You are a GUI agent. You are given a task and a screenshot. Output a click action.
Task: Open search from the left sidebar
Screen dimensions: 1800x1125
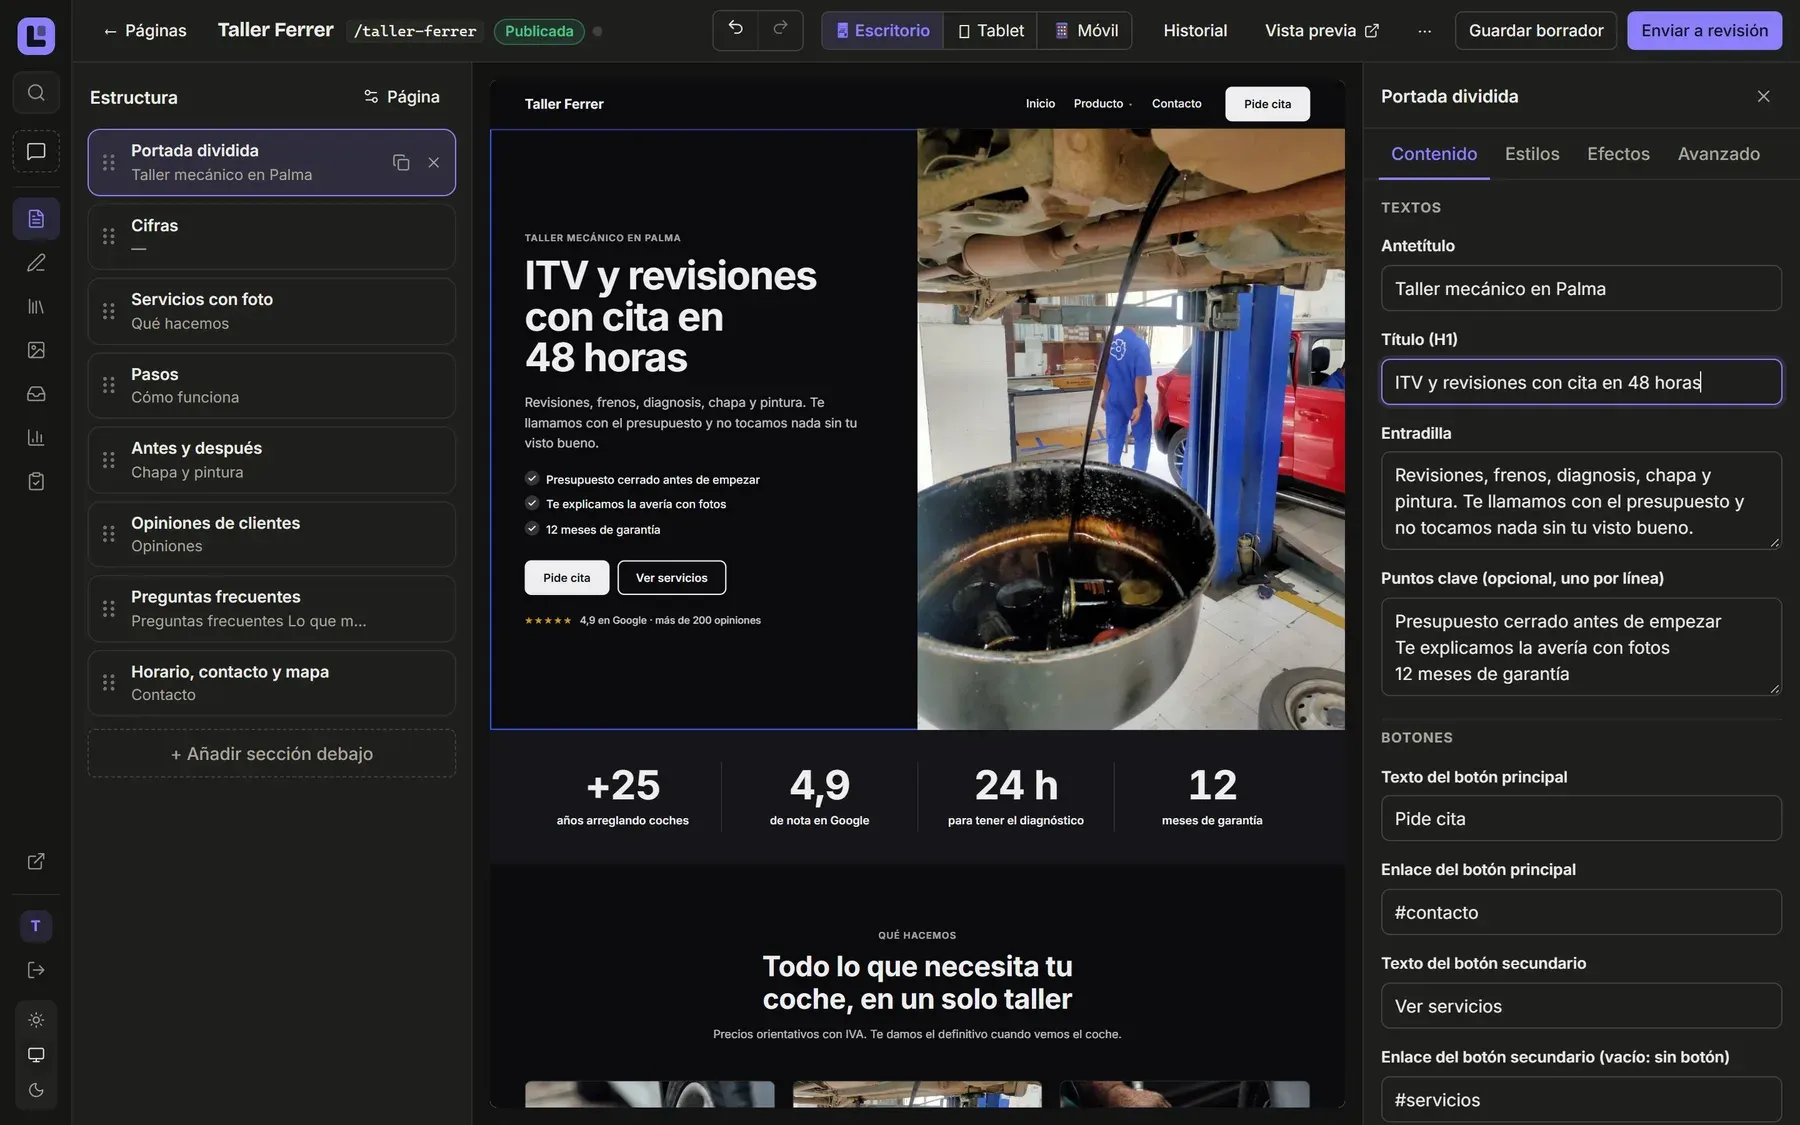click(x=36, y=93)
